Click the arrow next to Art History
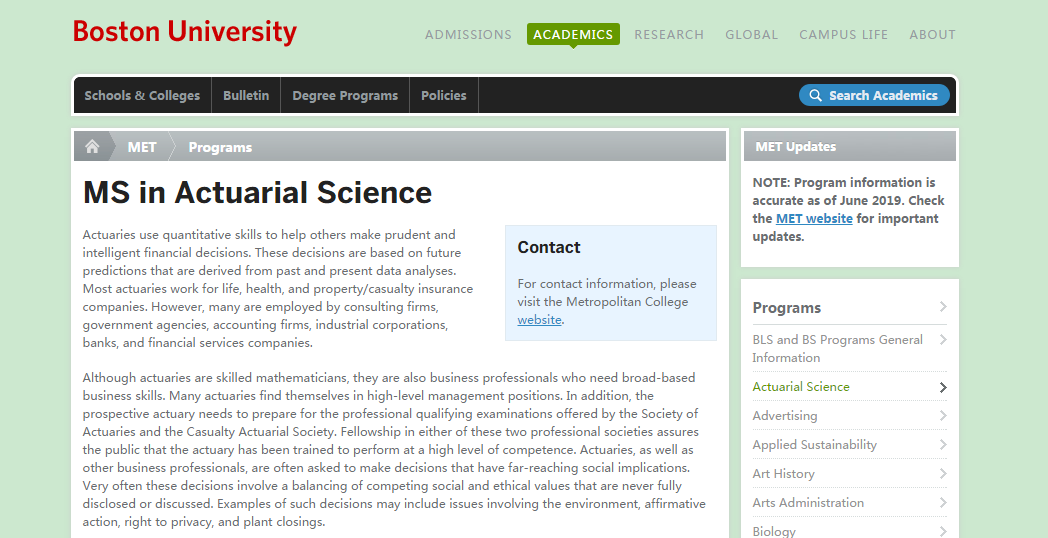 [x=943, y=474]
